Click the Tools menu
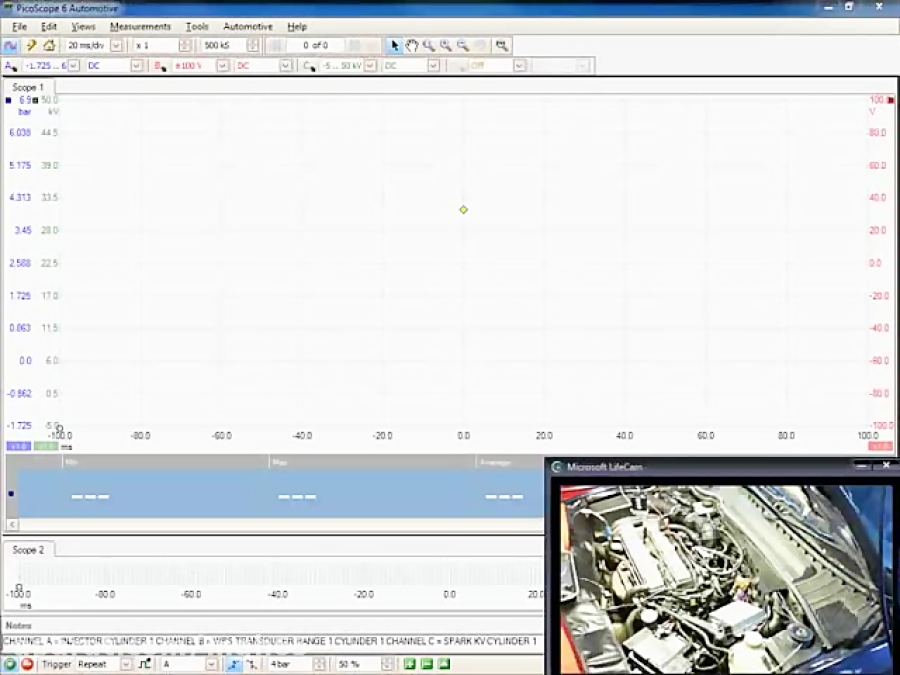 click(196, 26)
